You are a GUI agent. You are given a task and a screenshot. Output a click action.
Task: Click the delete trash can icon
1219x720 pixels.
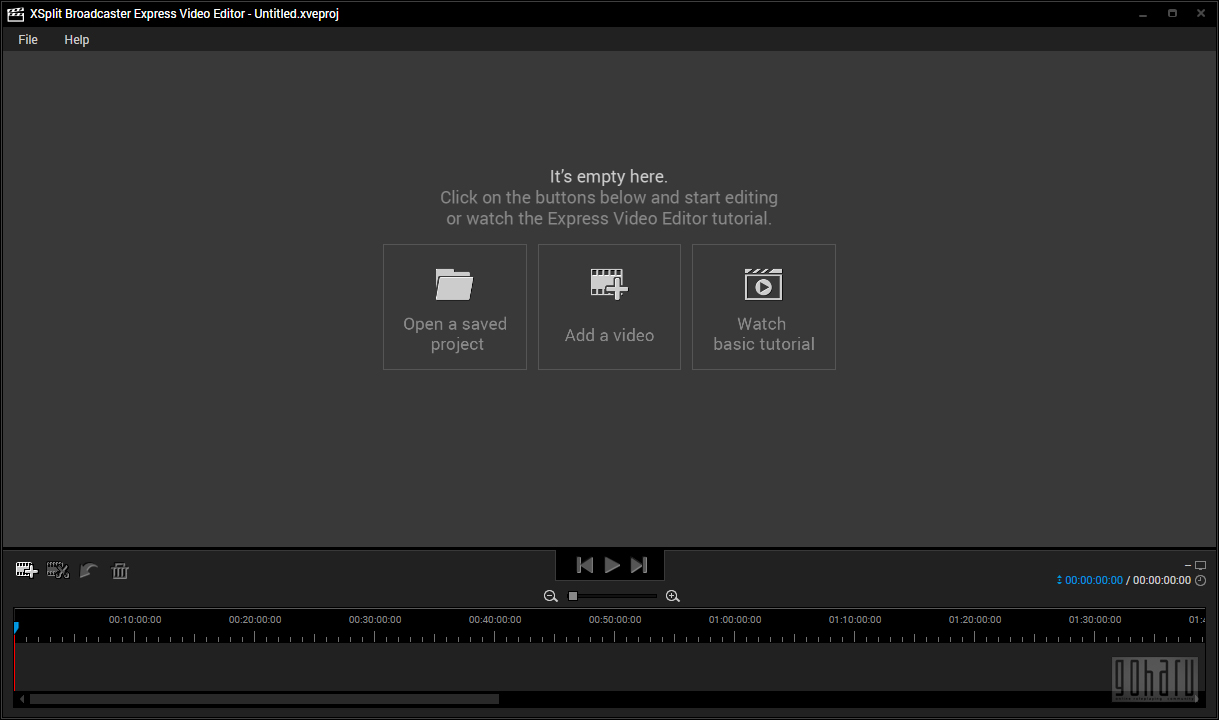point(120,571)
